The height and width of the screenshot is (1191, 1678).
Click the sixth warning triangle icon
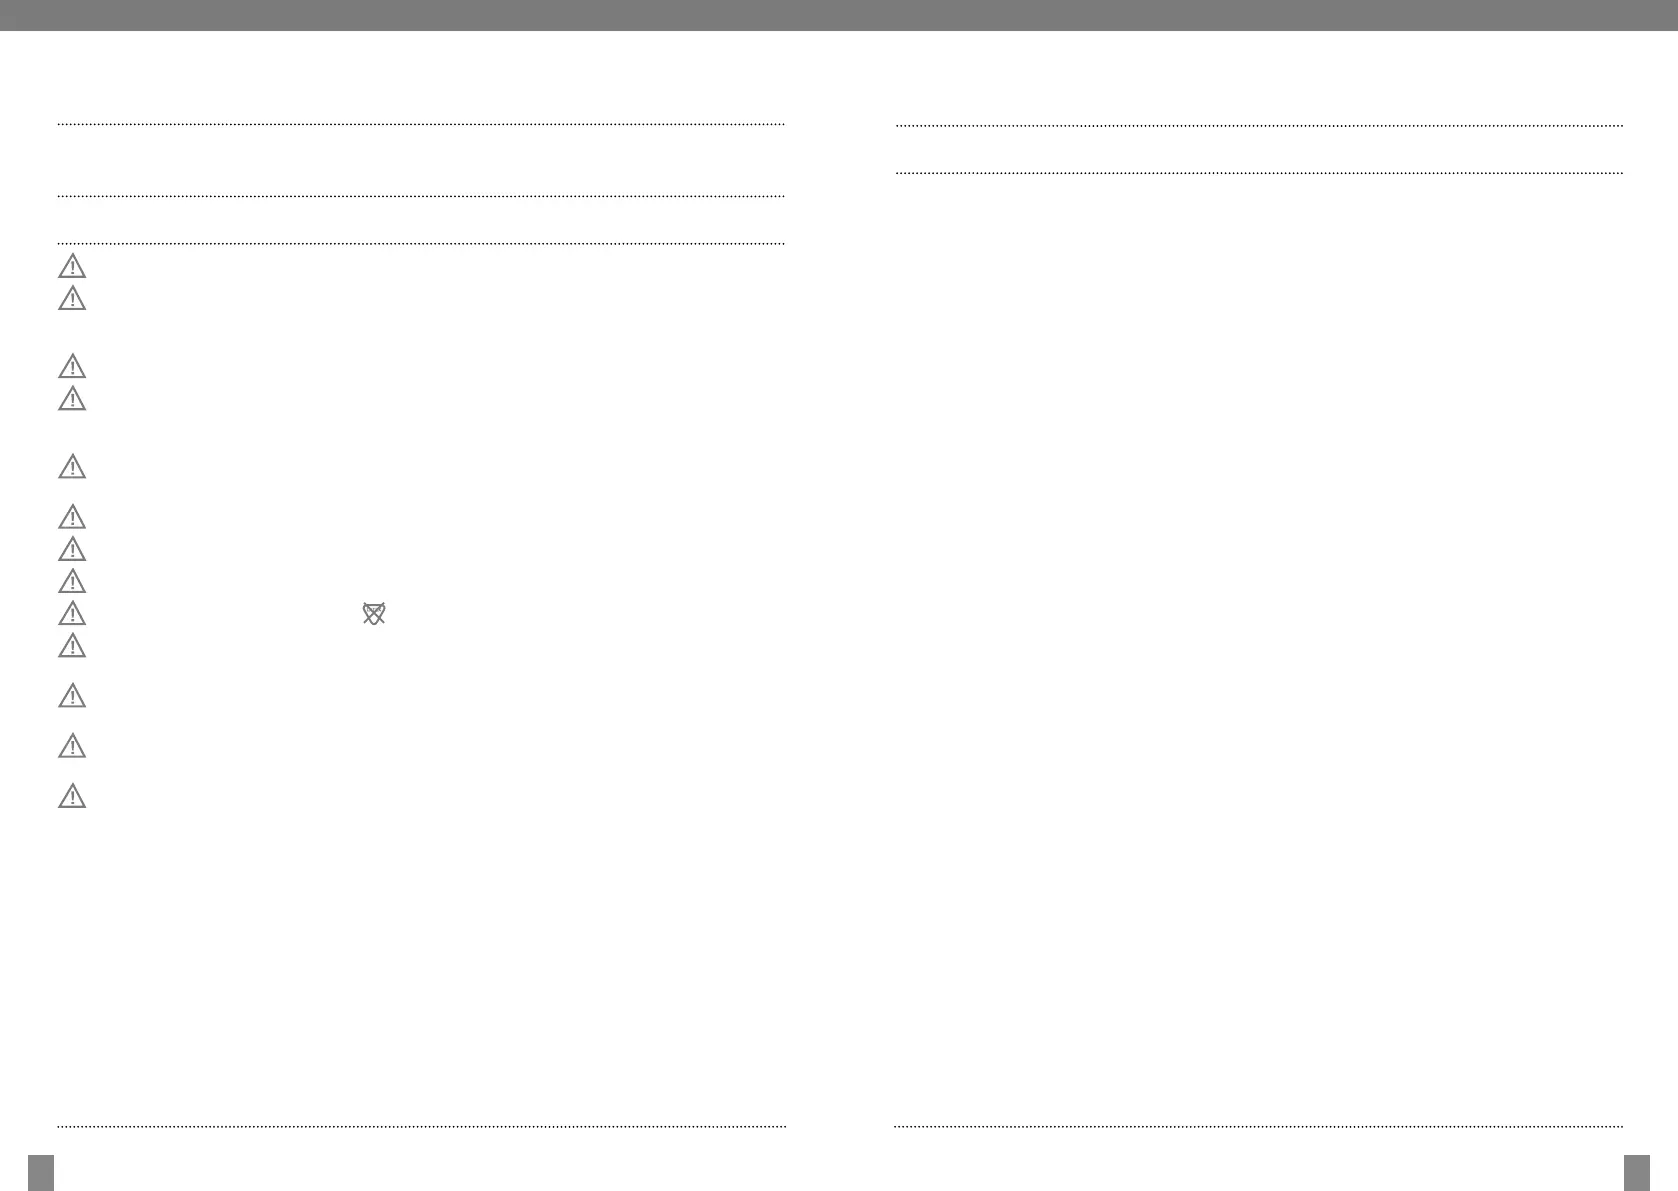tap(72, 517)
